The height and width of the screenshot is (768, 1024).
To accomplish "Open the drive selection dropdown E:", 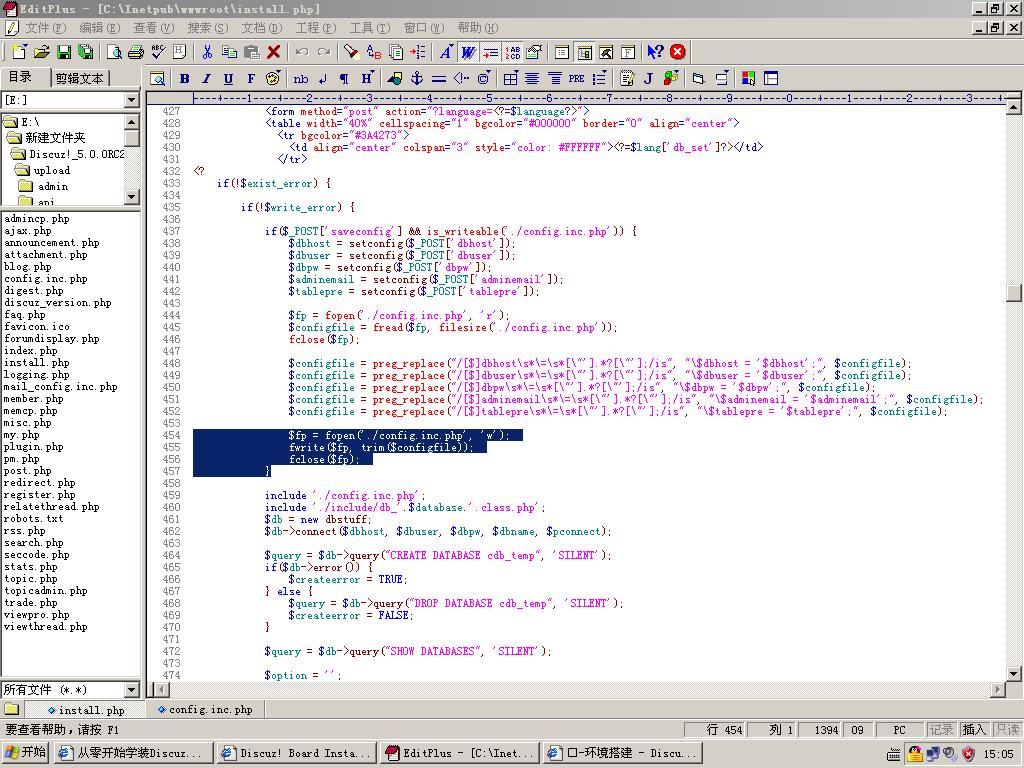I will click(131, 100).
